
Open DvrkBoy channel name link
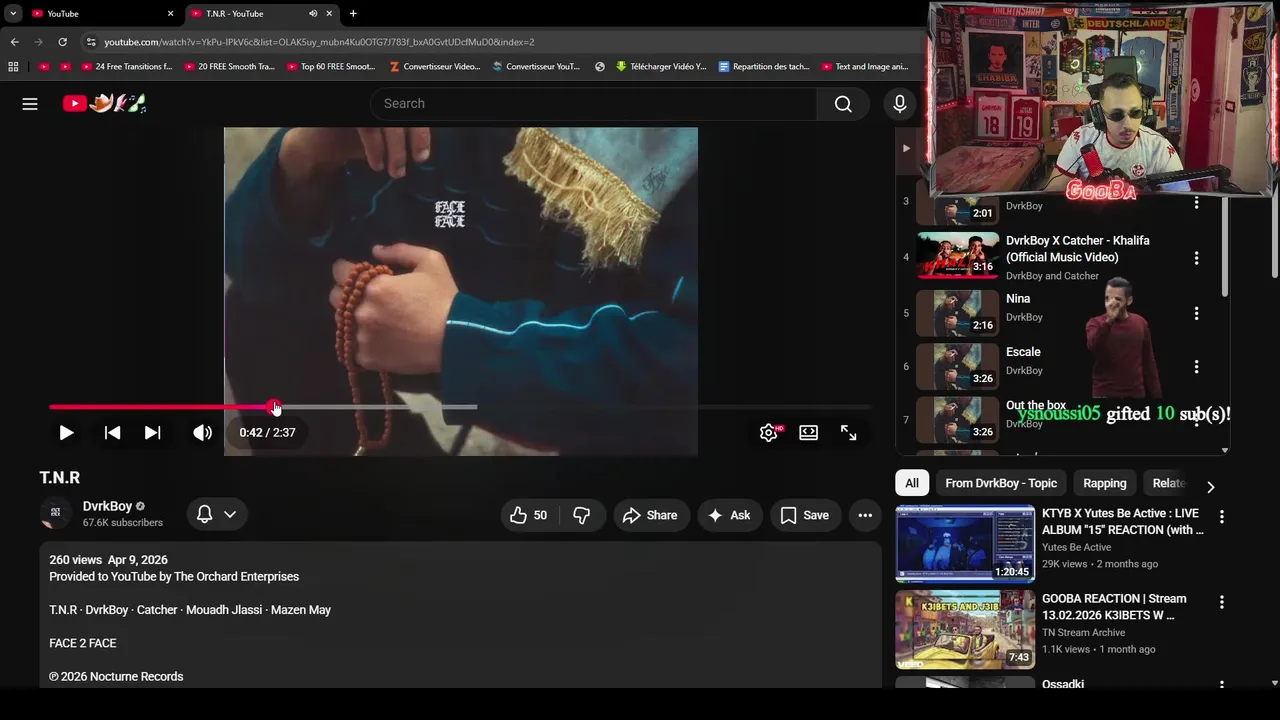point(107,506)
